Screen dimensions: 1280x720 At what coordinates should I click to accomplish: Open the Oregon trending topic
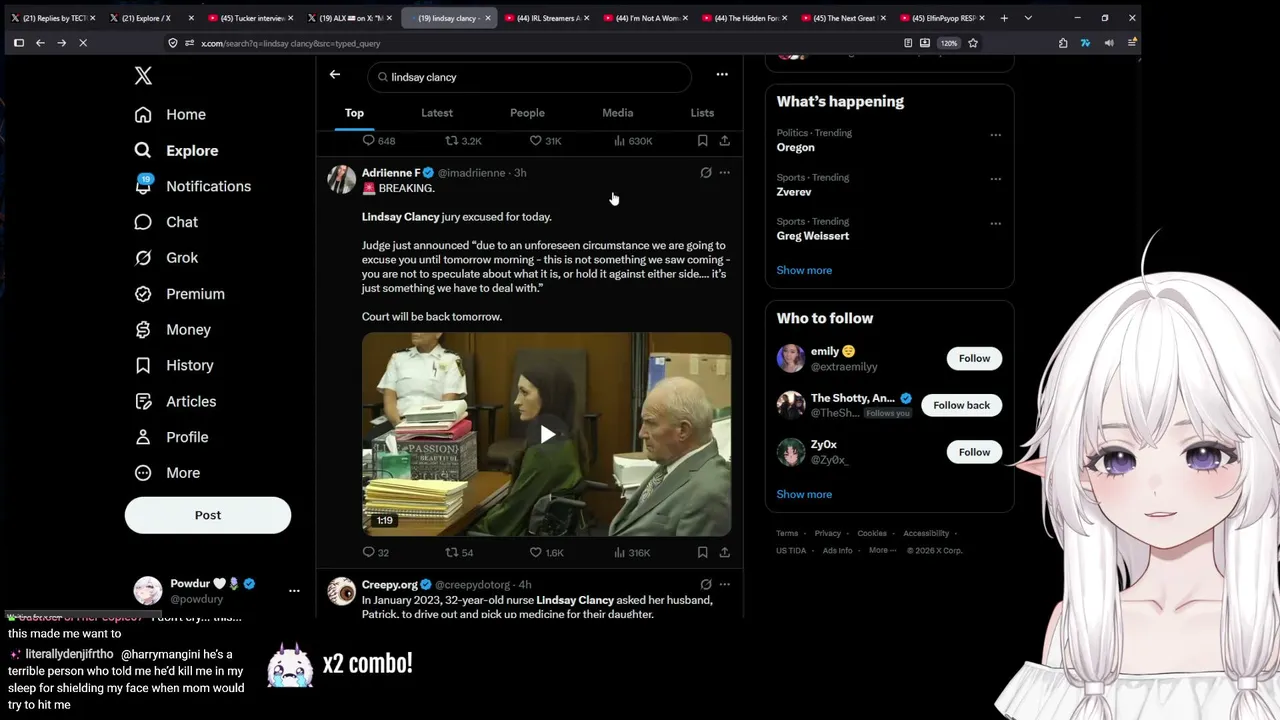(796, 147)
